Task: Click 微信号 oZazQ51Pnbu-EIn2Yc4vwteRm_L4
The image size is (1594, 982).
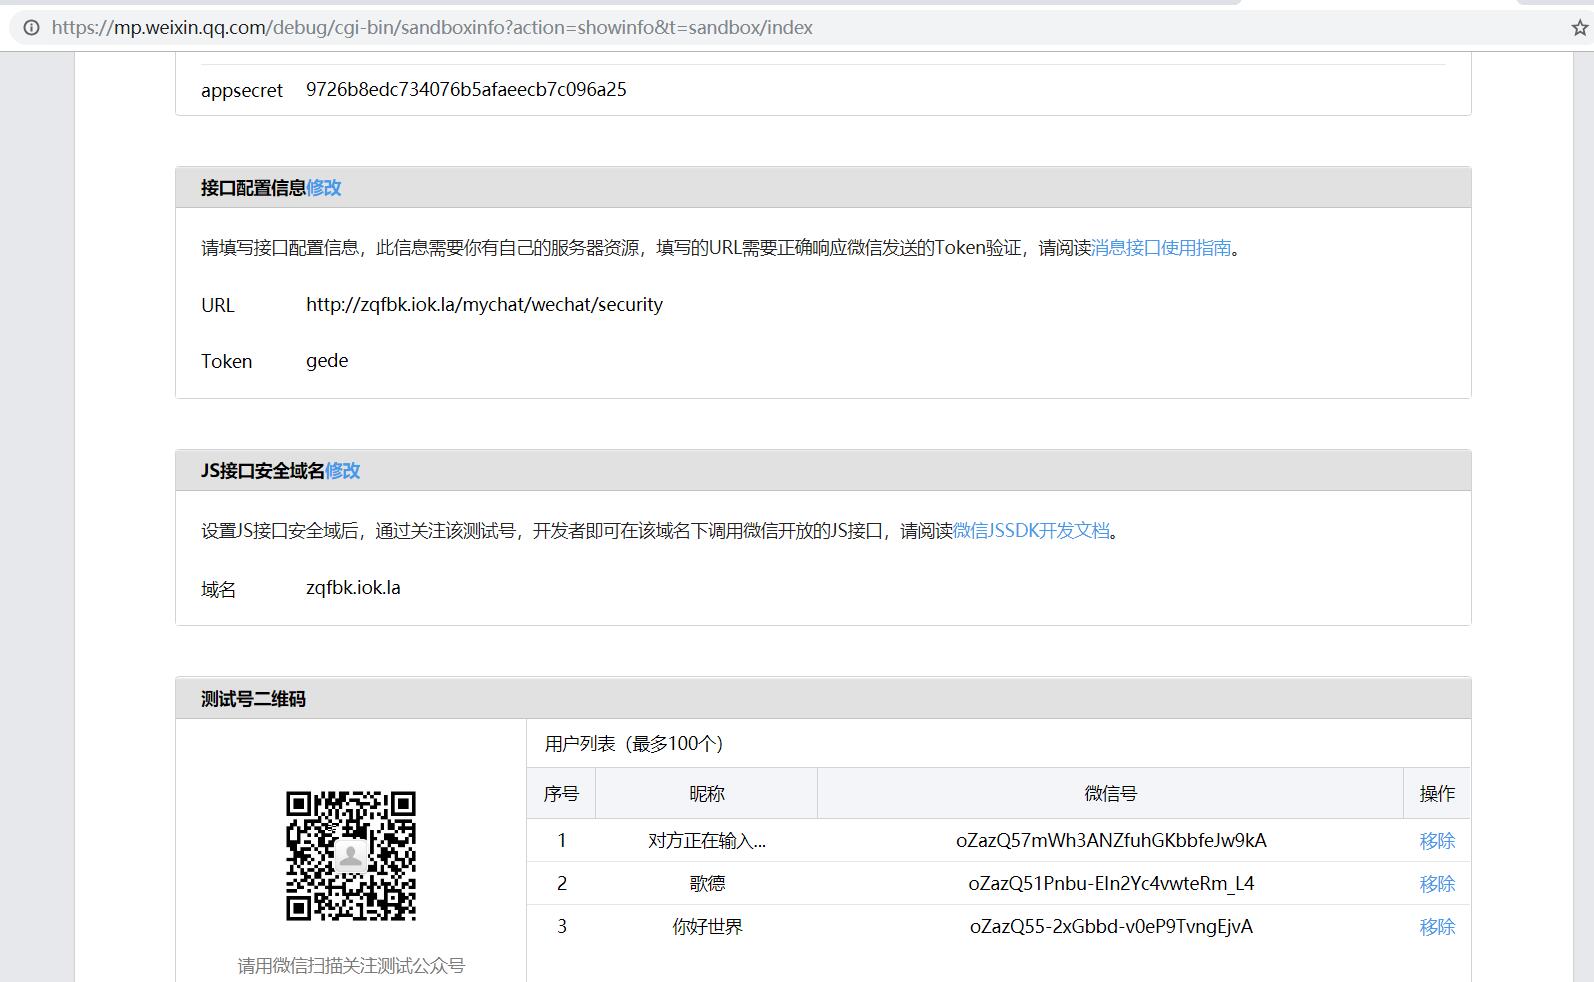Action: point(1111,884)
